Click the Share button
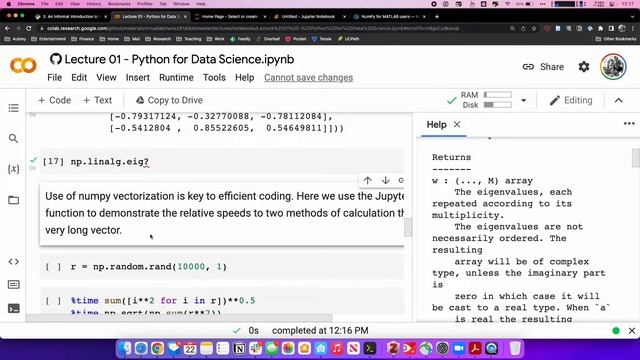The width and height of the screenshot is (640, 360). click(x=543, y=67)
